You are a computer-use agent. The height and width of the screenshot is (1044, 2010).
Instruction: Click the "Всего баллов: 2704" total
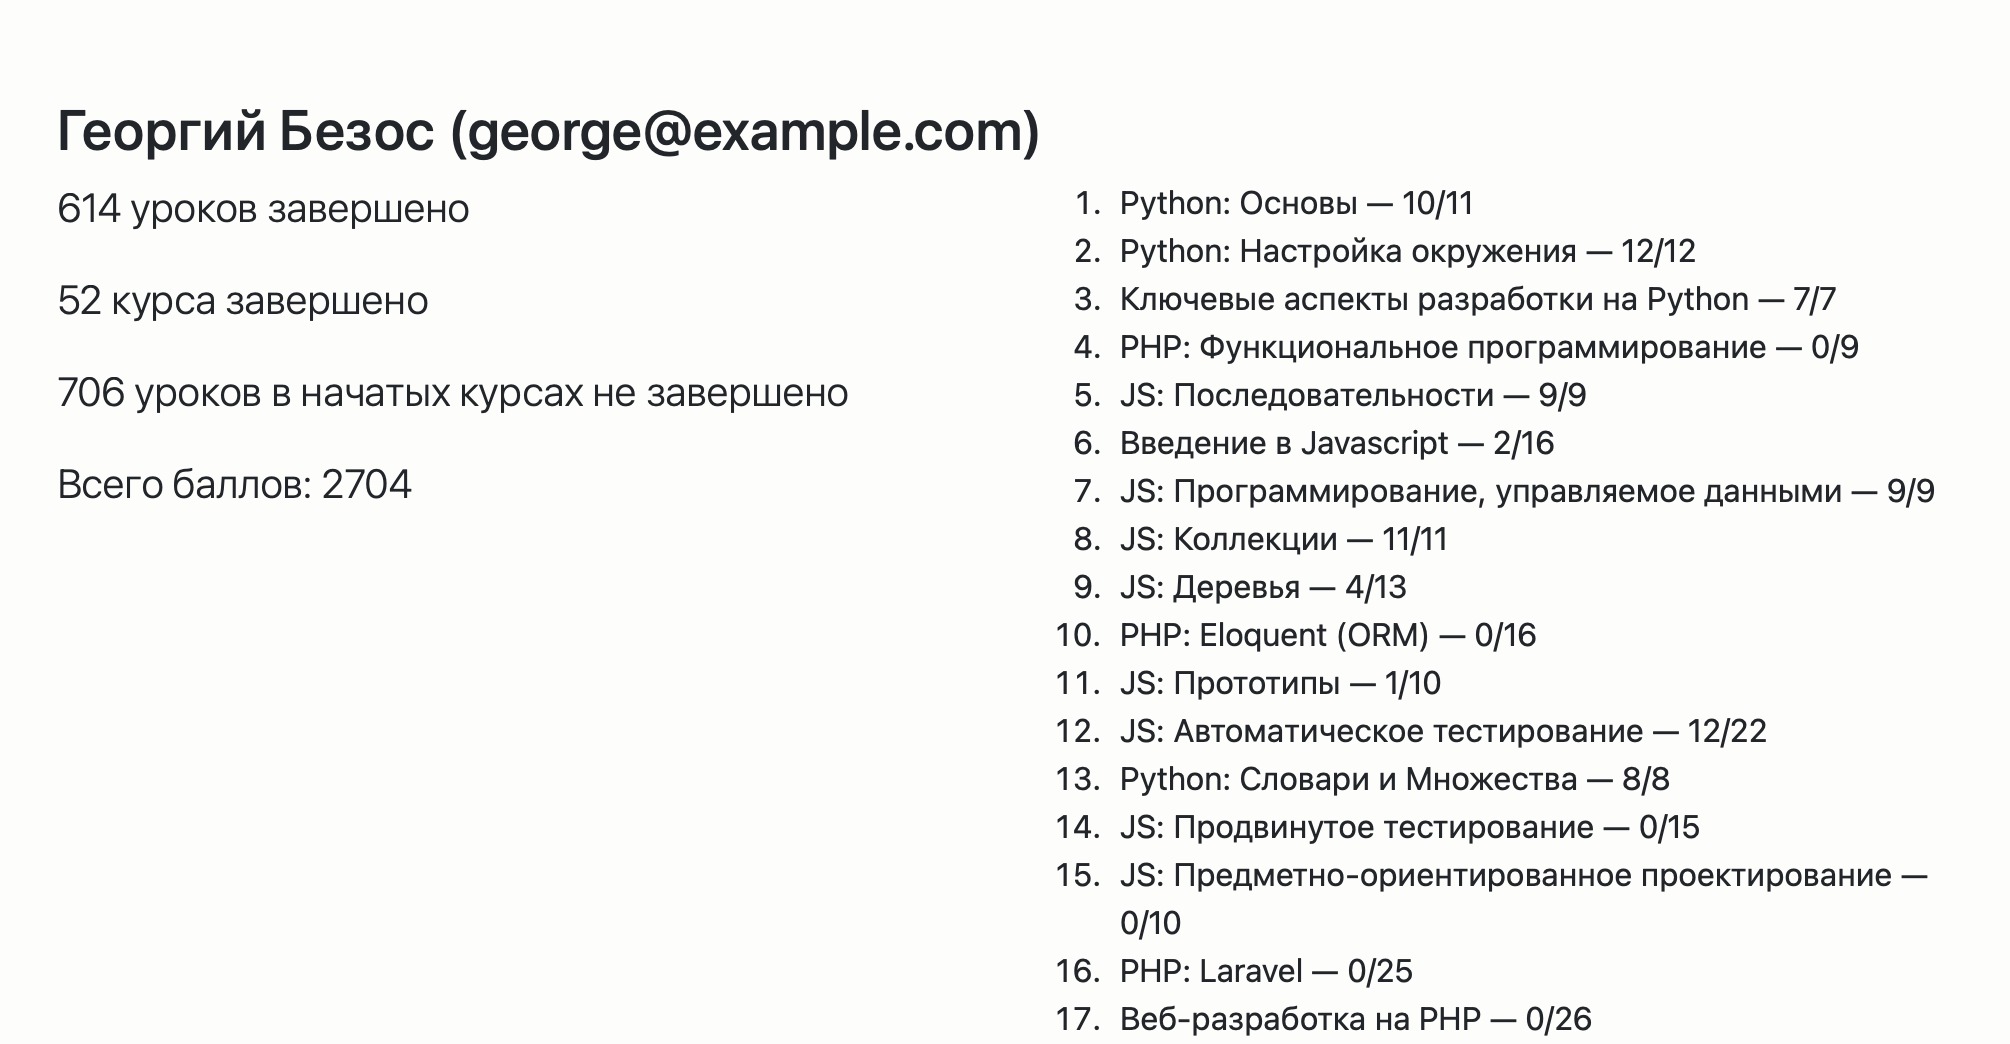[x=234, y=485]
